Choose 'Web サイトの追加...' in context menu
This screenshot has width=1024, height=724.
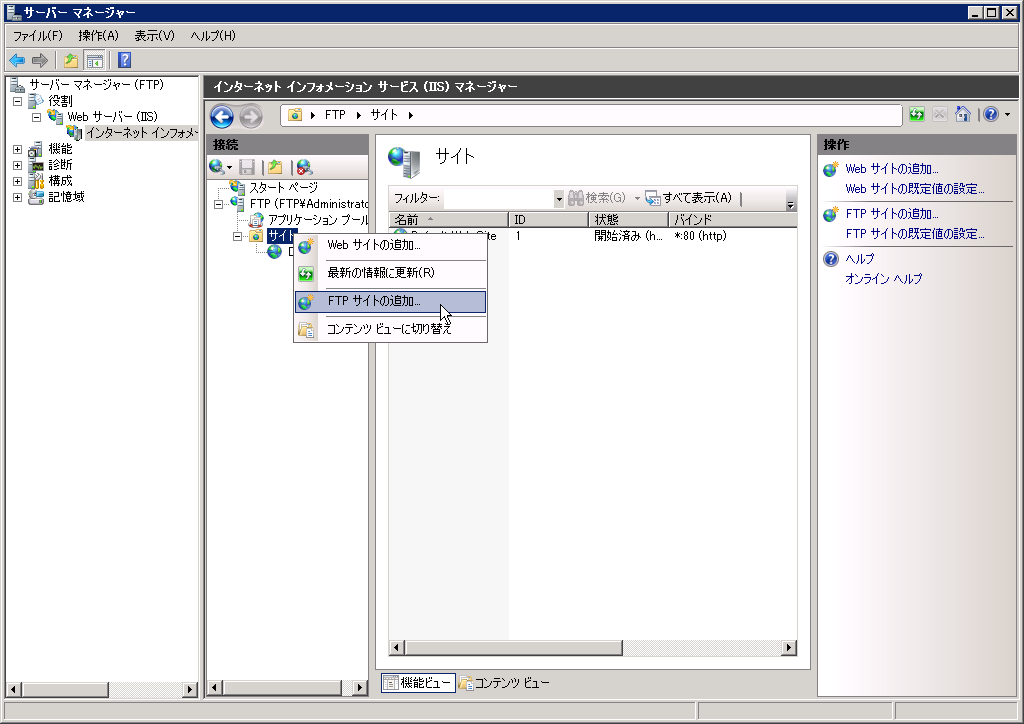391,245
